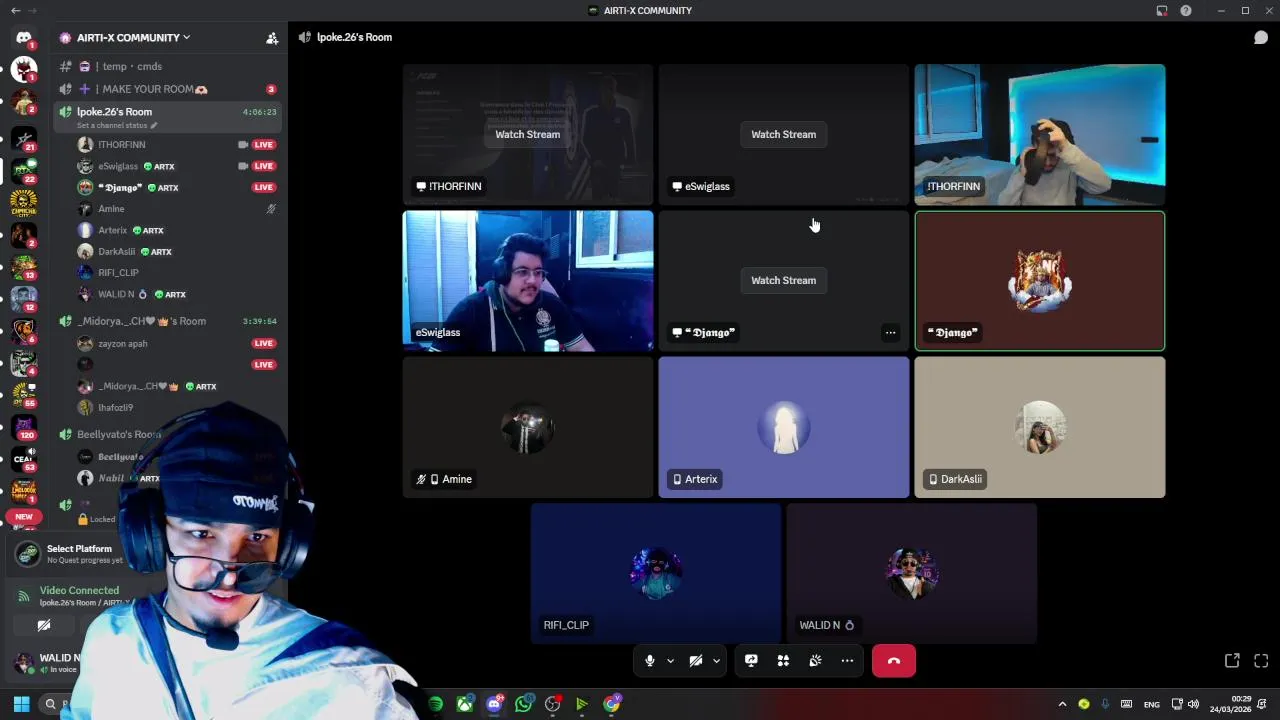The width and height of the screenshot is (1280, 720).
Task: Open Discord direct messages home icon
Action: [24, 37]
